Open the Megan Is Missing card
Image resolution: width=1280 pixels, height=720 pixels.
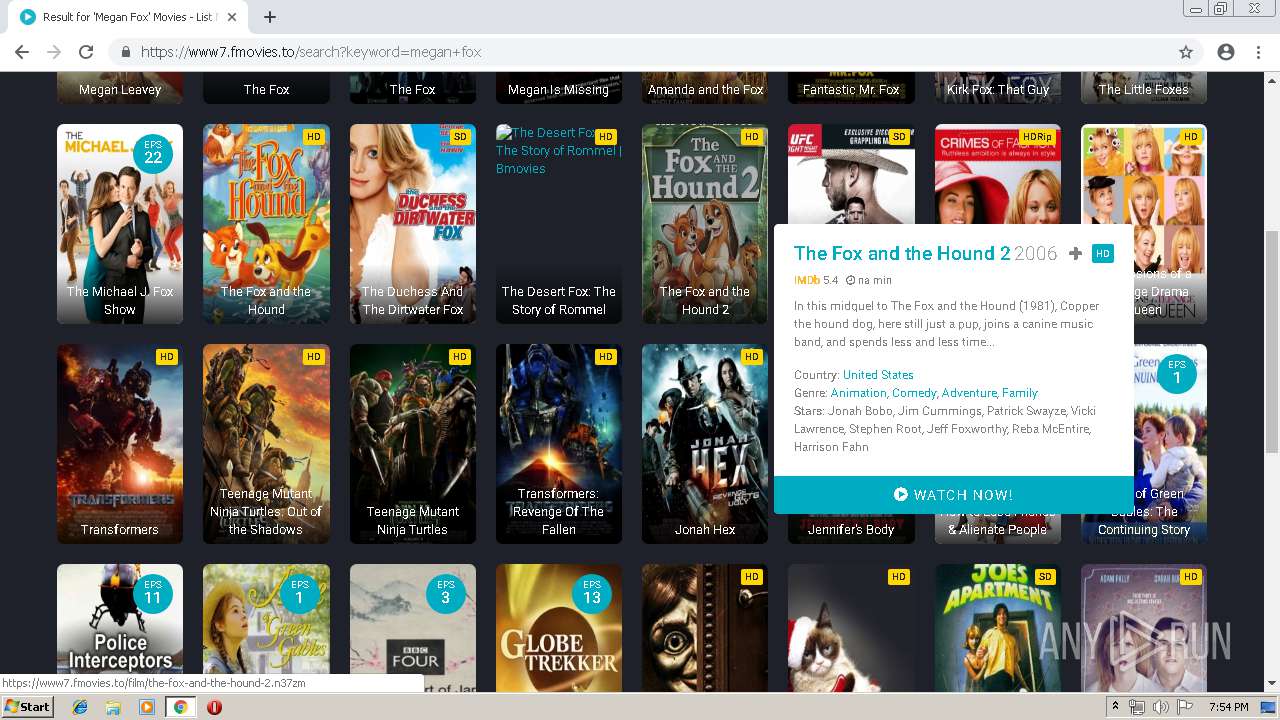[x=559, y=88]
